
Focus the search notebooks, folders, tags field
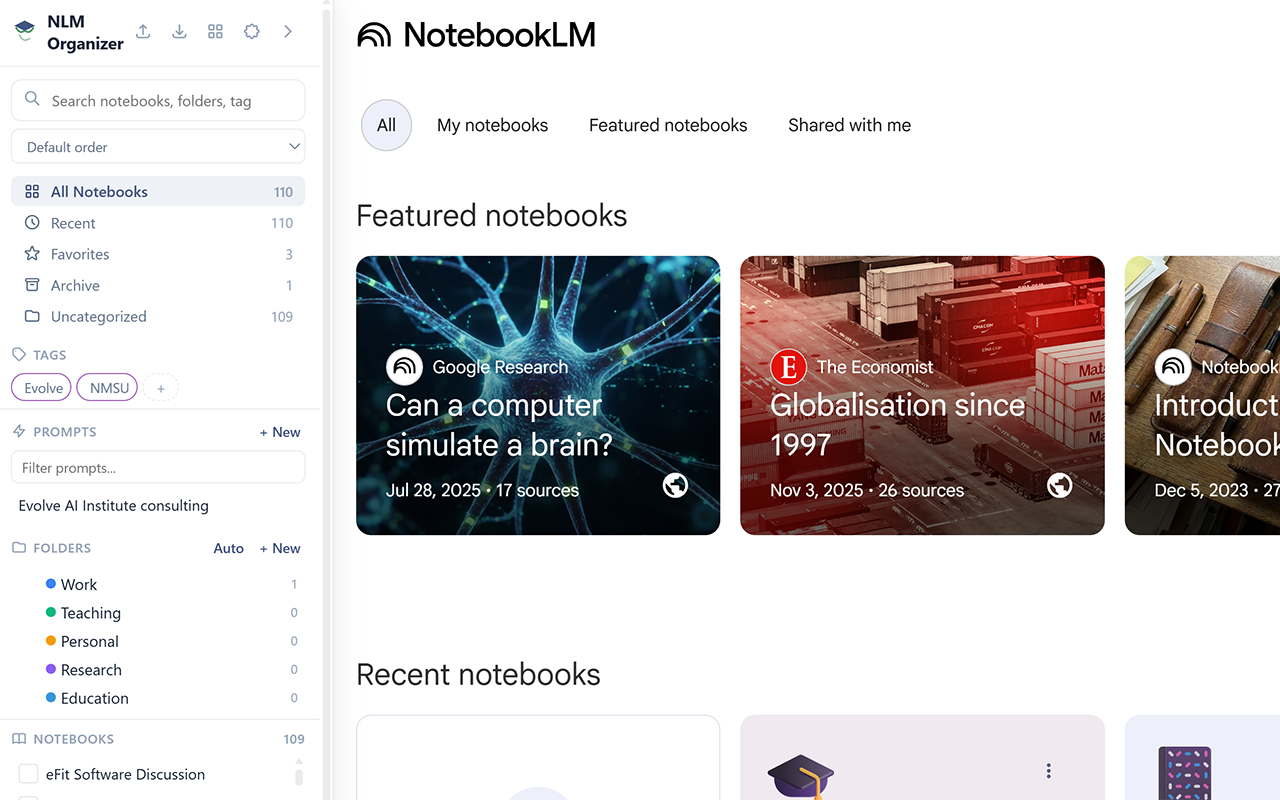click(x=158, y=100)
